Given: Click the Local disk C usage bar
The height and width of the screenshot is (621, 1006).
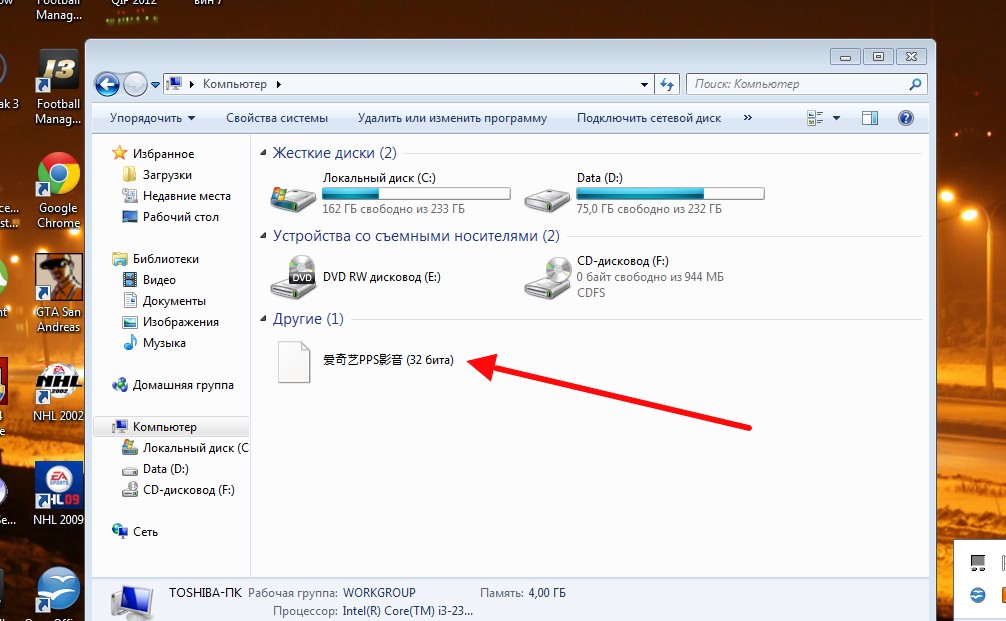Looking at the screenshot, I should point(416,193).
